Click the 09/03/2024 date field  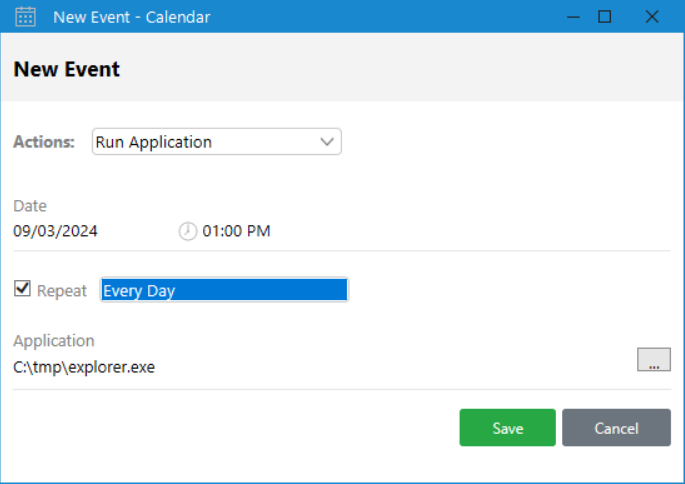coord(55,231)
